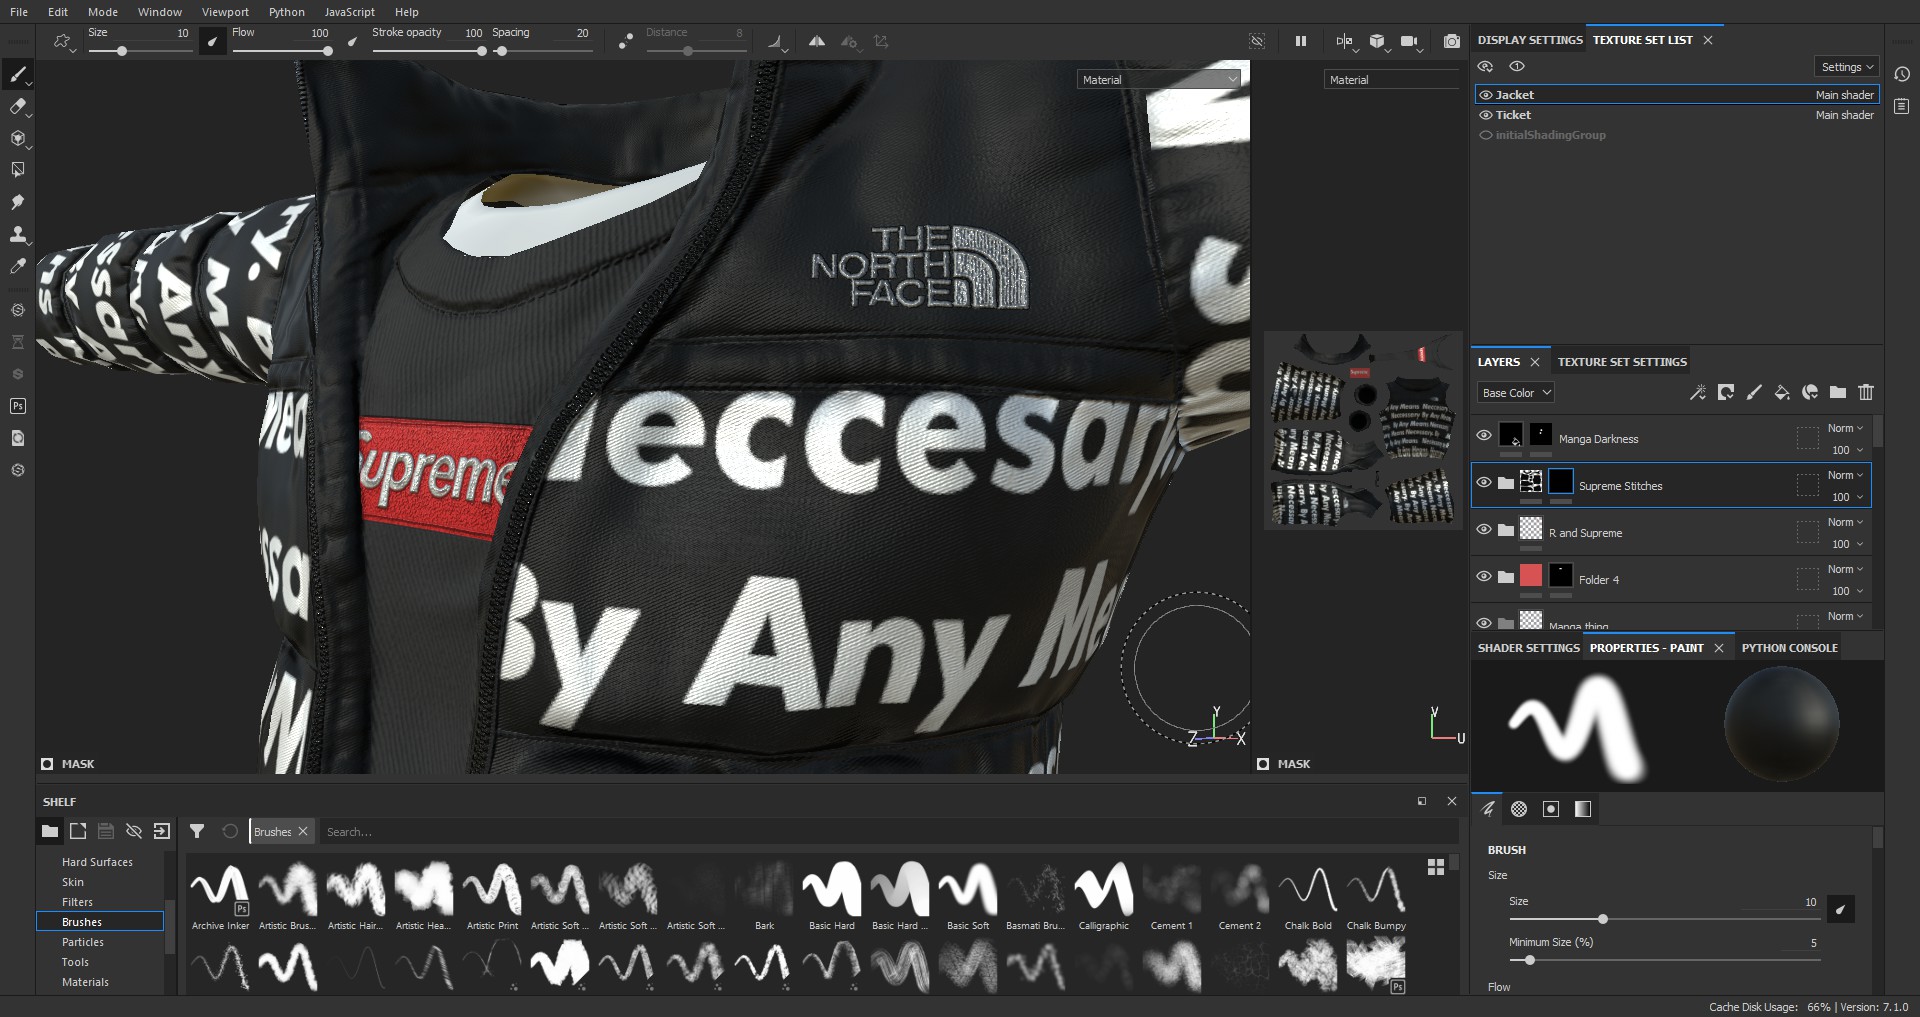Viewport: 1920px width, 1017px height.
Task: Click the Stroke opacity slider handle
Action: click(x=481, y=51)
